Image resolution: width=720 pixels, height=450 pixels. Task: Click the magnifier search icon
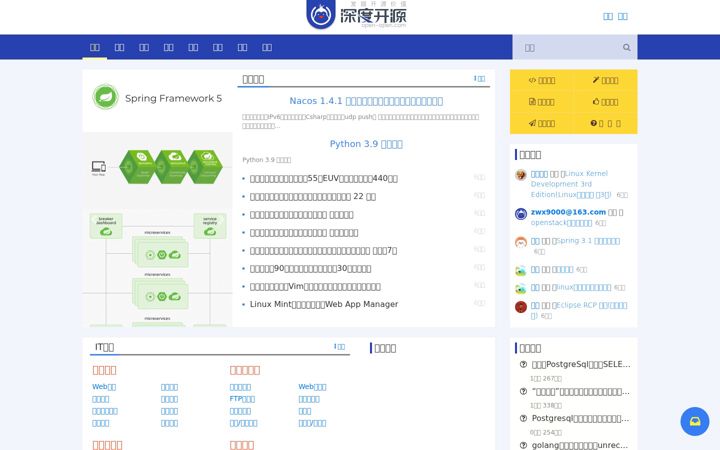pos(626,47)
